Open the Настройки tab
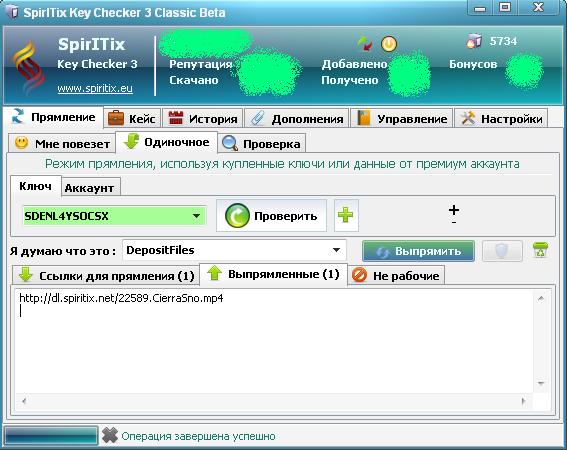The width and height of the screenshot is (567, 450). click(501, 118)
